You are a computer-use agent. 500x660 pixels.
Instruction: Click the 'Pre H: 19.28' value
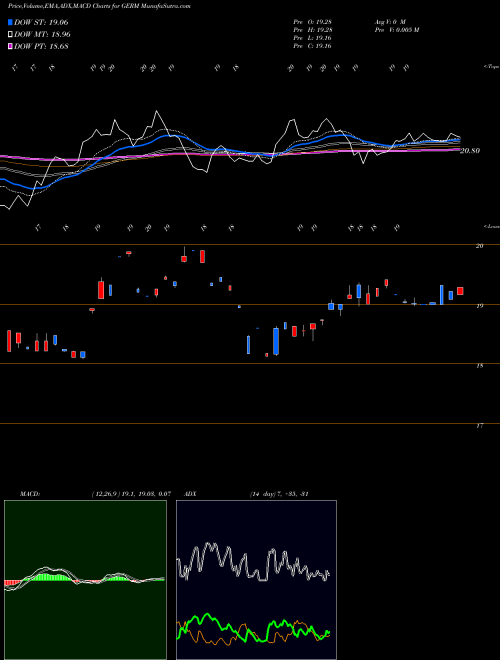(313, 30)
